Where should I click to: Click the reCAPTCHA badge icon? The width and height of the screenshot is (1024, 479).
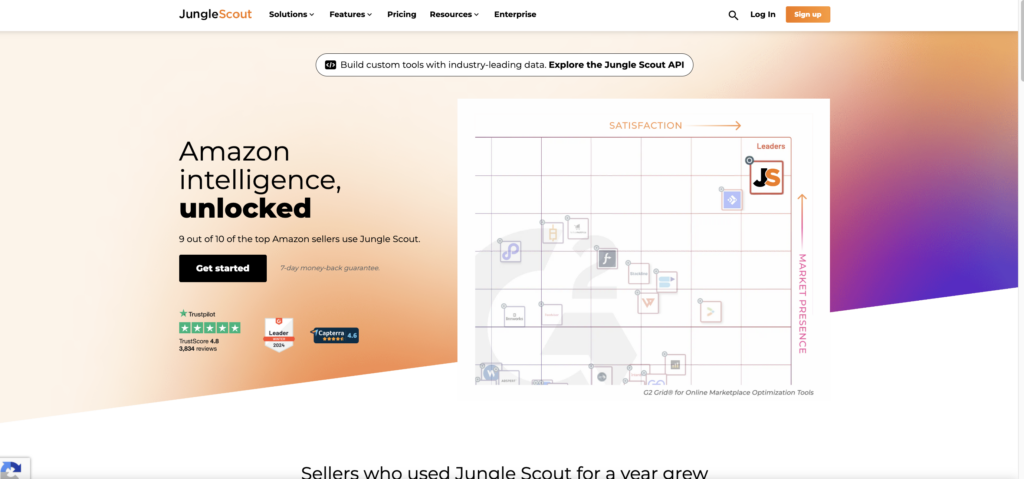pos(12,469)
